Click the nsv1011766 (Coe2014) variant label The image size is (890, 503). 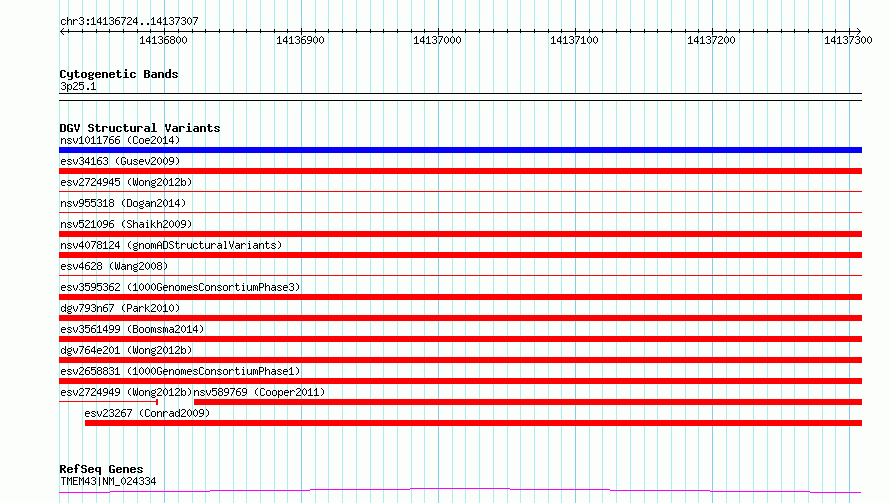pos(120,140)
